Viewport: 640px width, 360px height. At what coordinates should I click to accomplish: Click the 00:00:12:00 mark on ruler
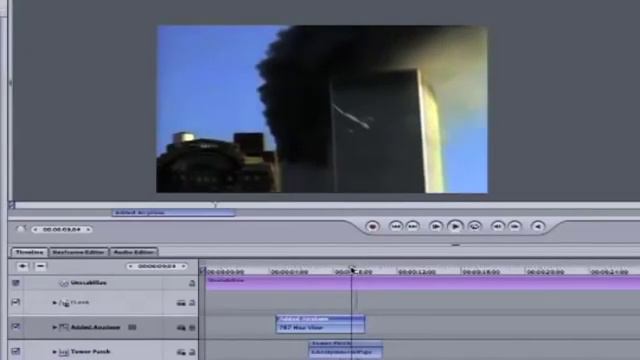point(417,272)
